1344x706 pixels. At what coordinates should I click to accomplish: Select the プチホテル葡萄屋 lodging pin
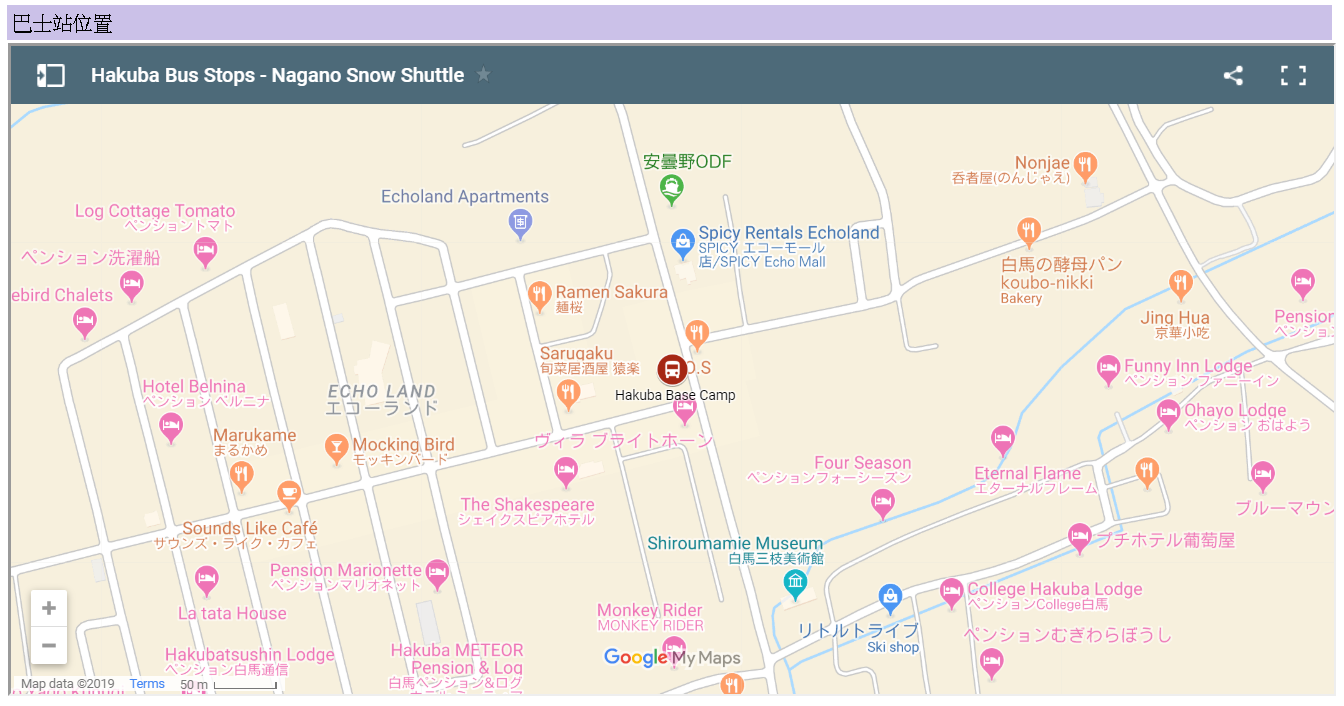pos(1079,539)
